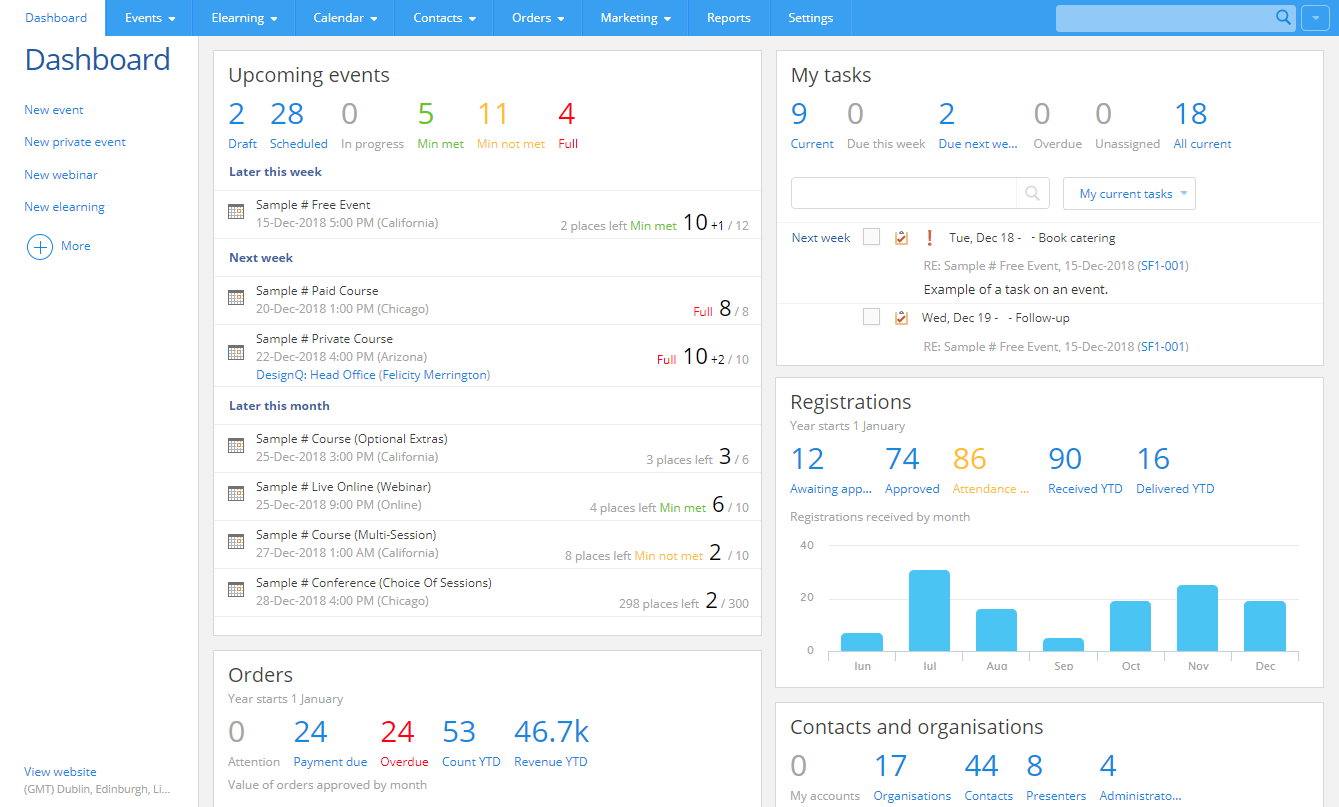Click the Administrators count 4
This screenshot has width=1339, height=807.
click(1108, 766)
